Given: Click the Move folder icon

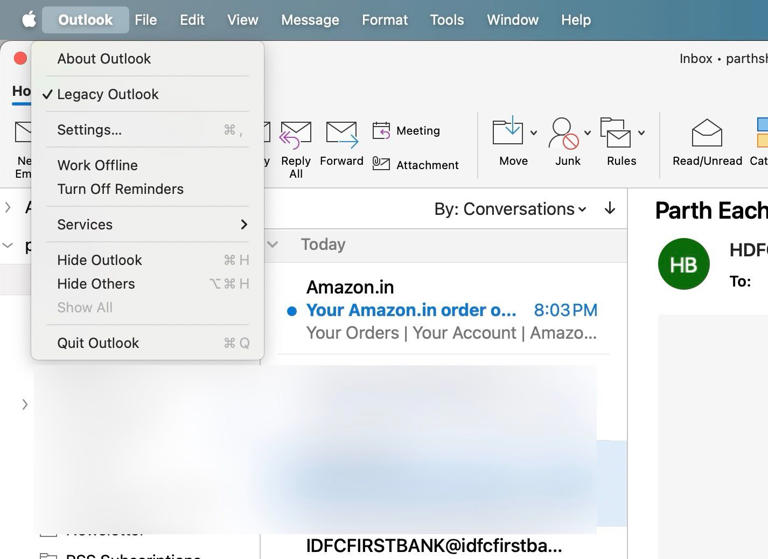Looking at the screenshot, I should [507, 130].
